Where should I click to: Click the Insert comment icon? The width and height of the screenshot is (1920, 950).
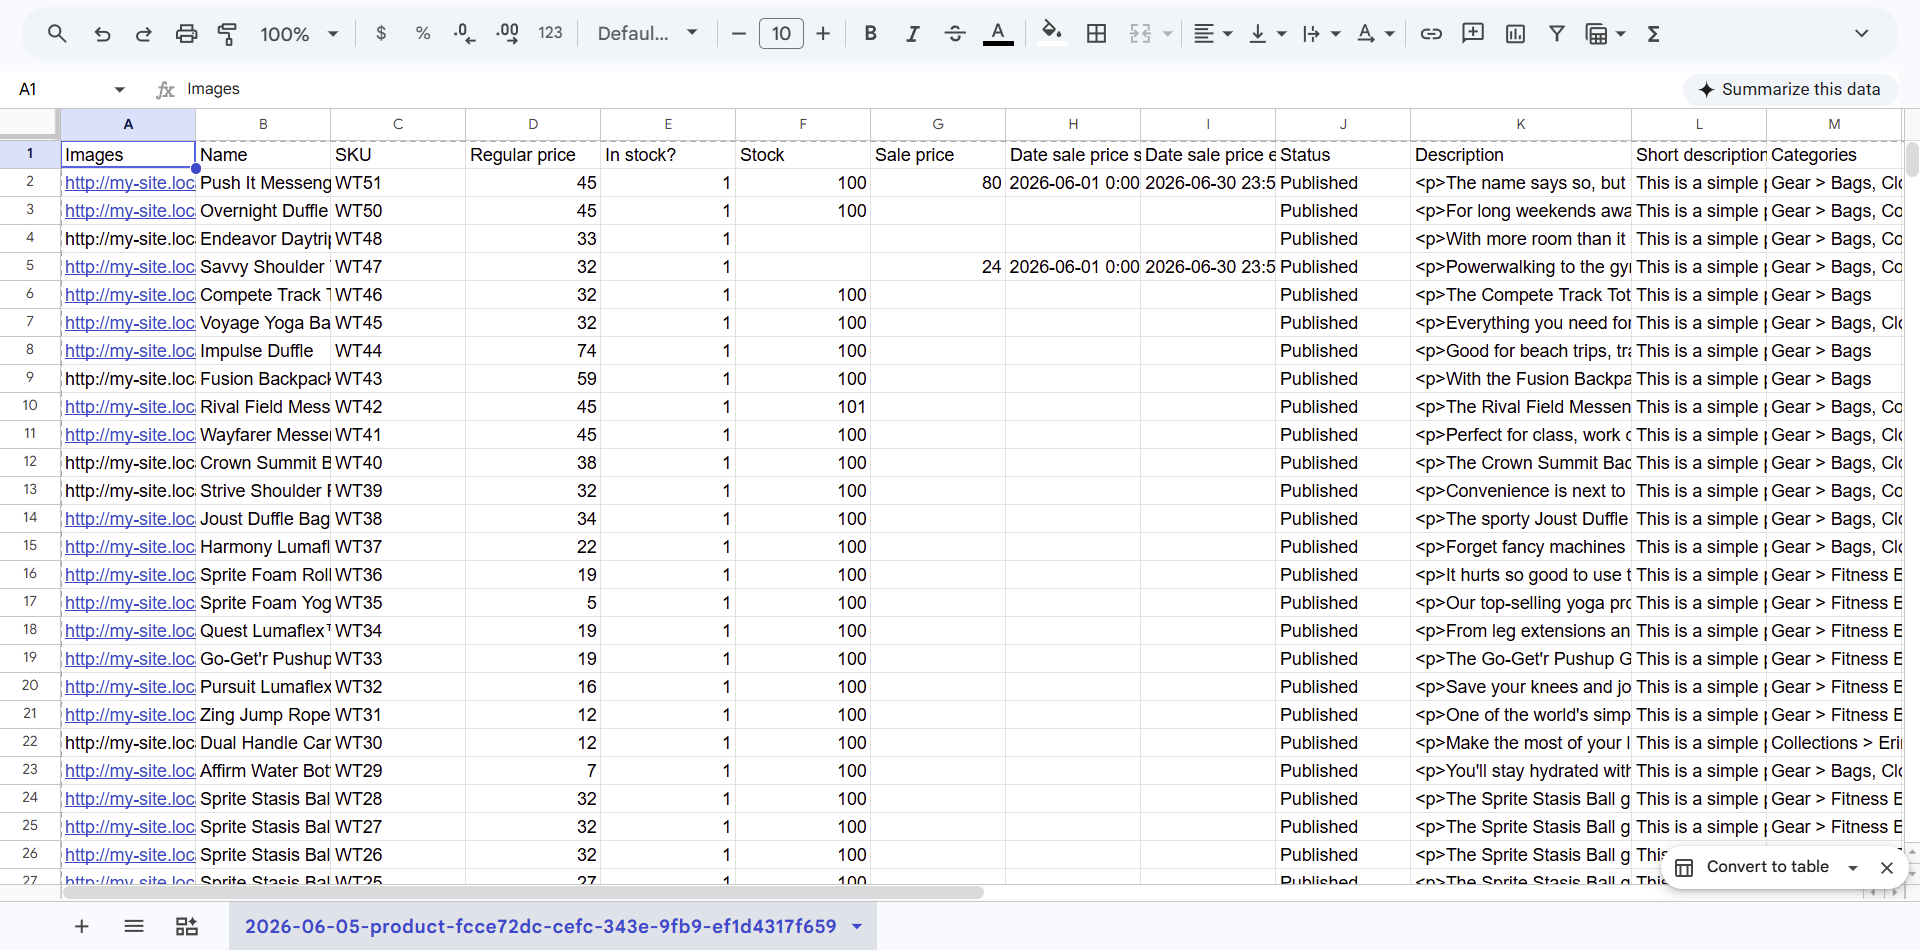point(1473,34)
